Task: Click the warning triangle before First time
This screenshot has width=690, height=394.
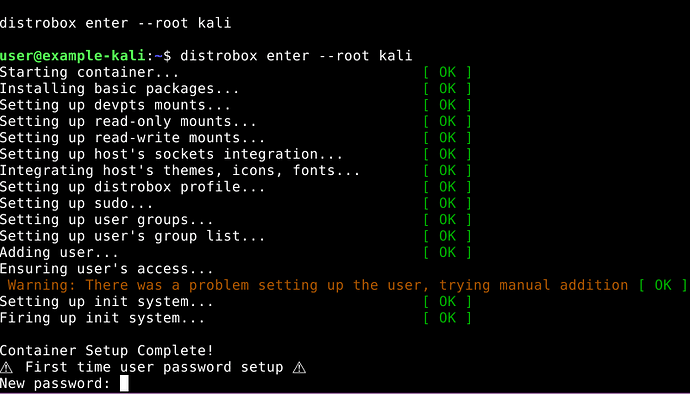Action: (7, 367)
